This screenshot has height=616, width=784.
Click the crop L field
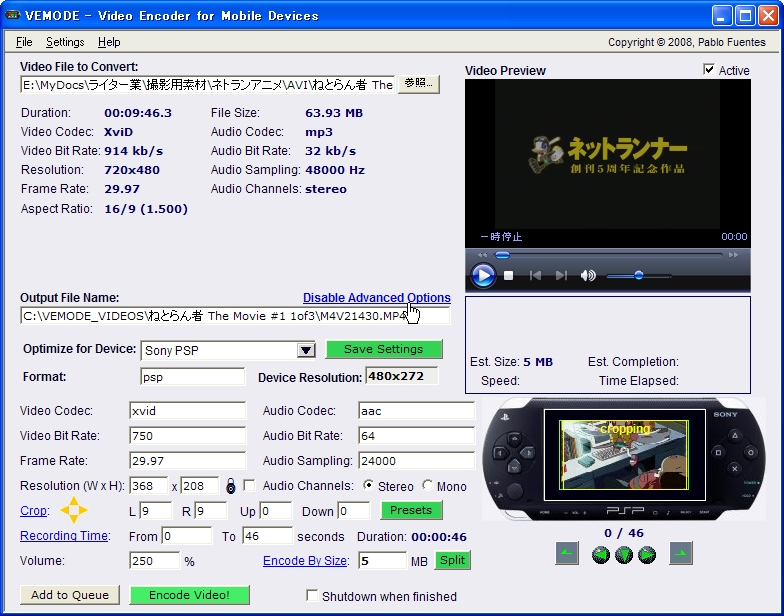[x=156, y=510]
